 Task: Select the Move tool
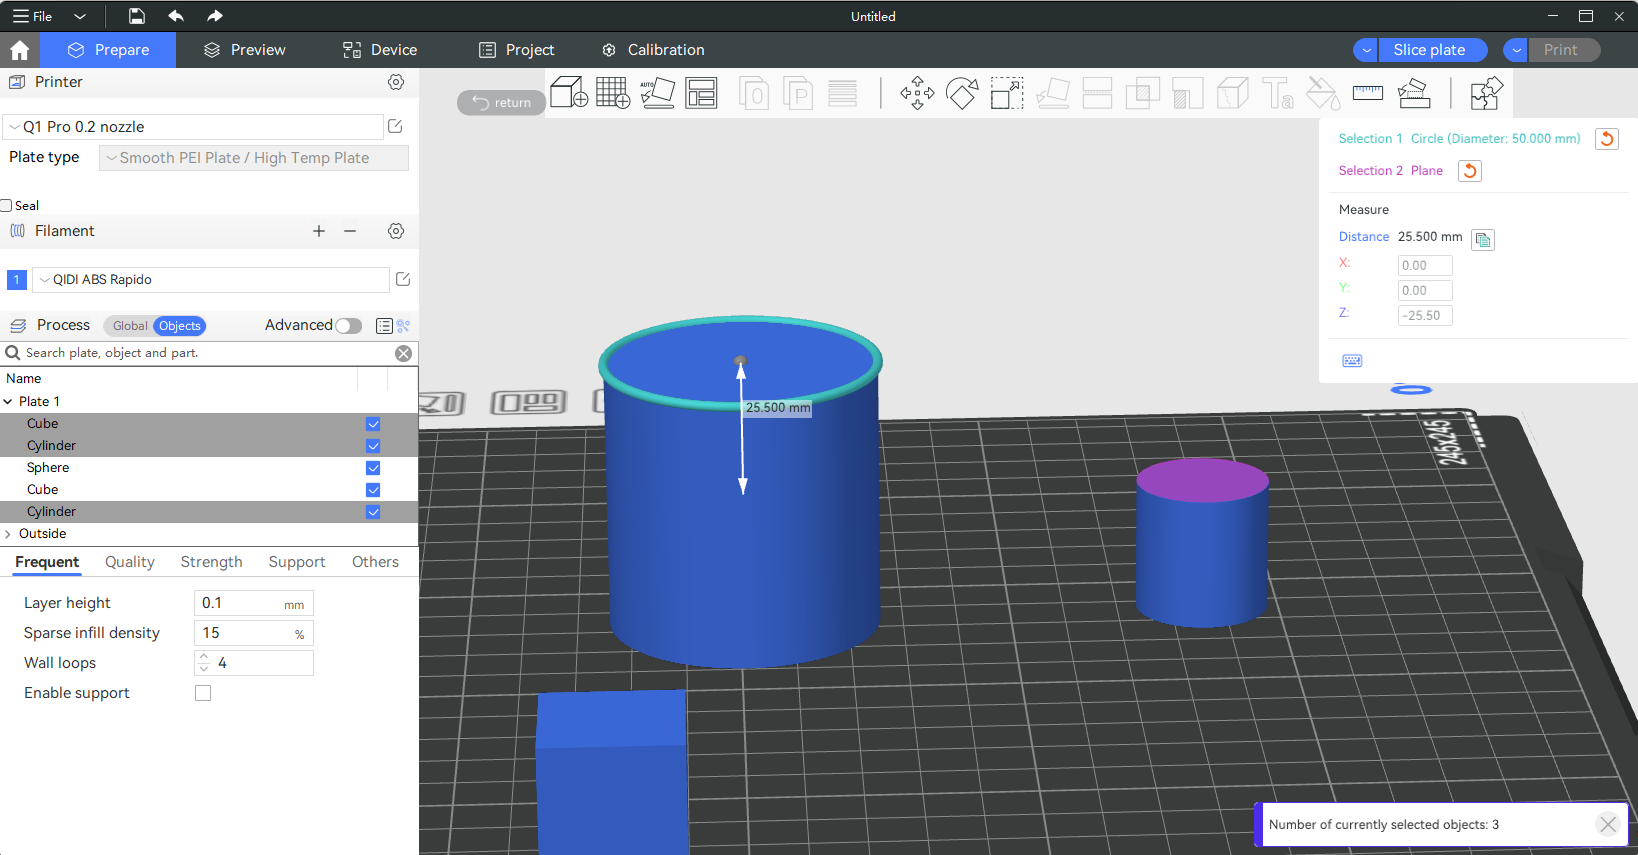click(916, 94)
